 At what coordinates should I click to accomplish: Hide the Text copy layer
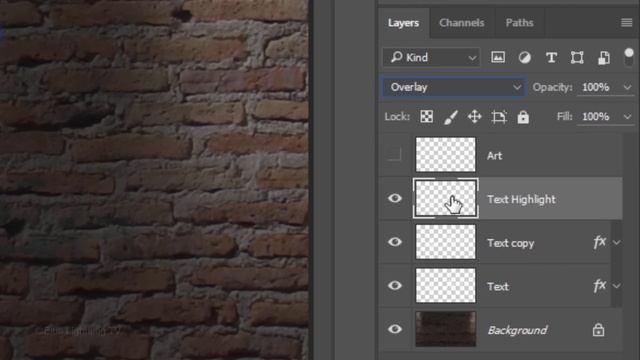[x=395, y=242]
